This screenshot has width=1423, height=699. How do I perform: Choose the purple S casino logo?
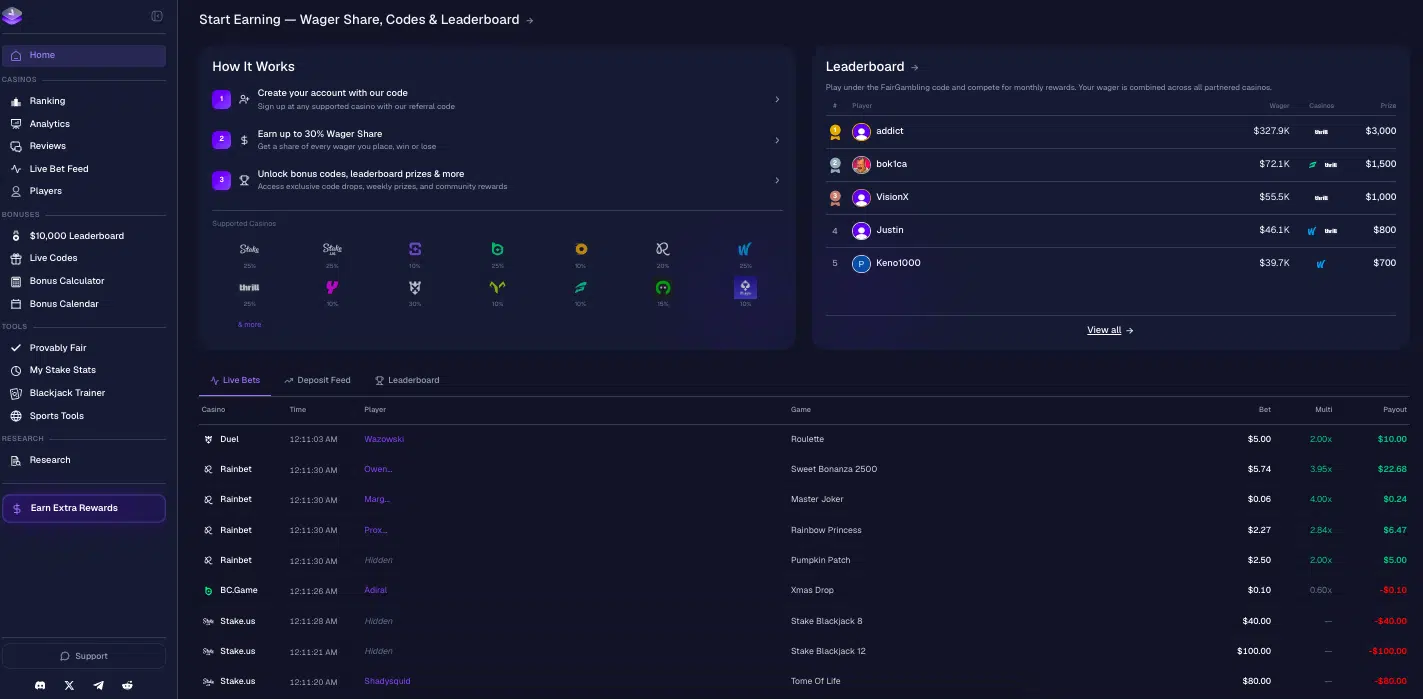(x=415, y=249)
